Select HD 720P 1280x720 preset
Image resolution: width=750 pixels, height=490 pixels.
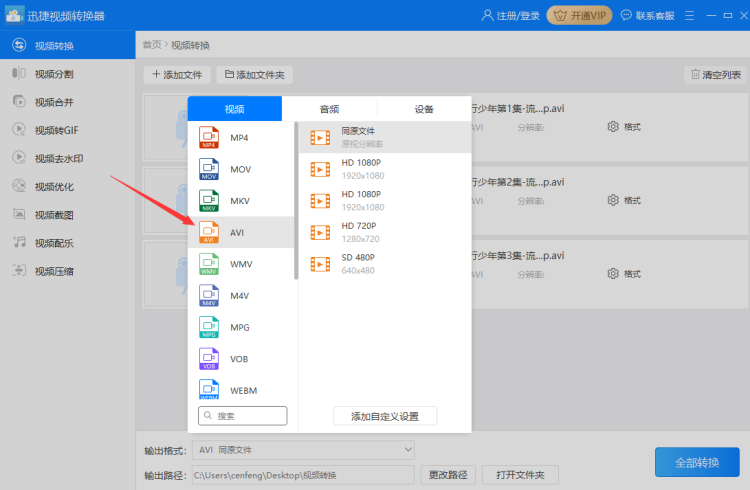click(x=385, y=232)
